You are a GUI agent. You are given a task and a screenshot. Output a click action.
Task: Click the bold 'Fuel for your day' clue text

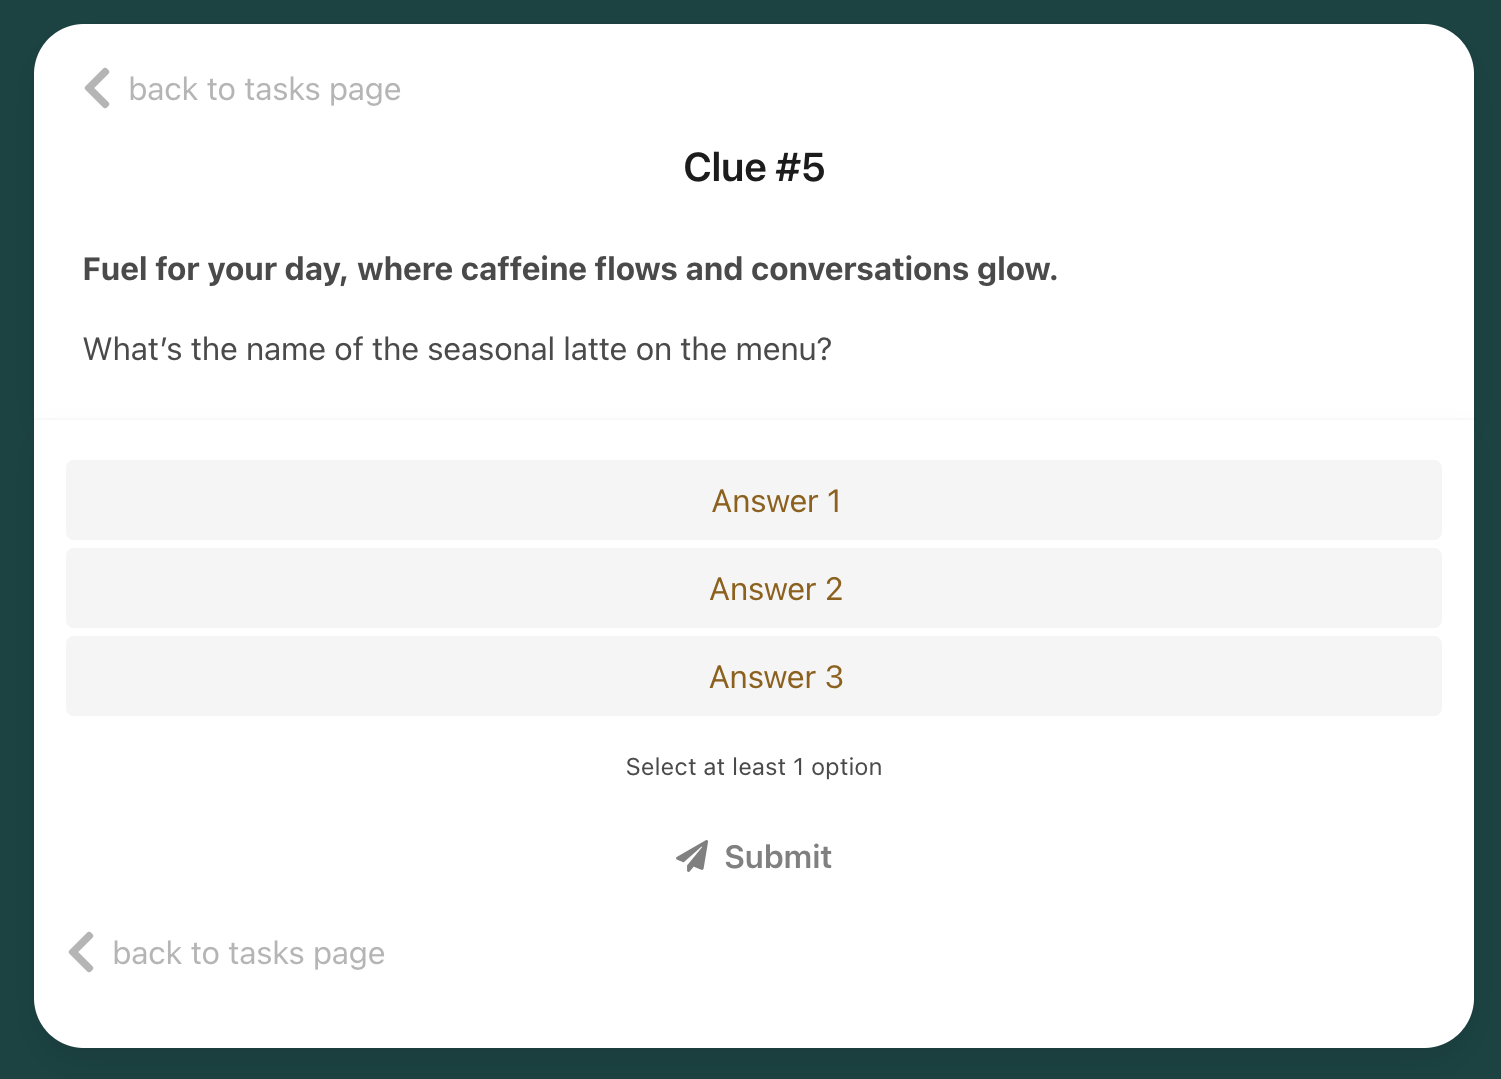pos(570,269)
